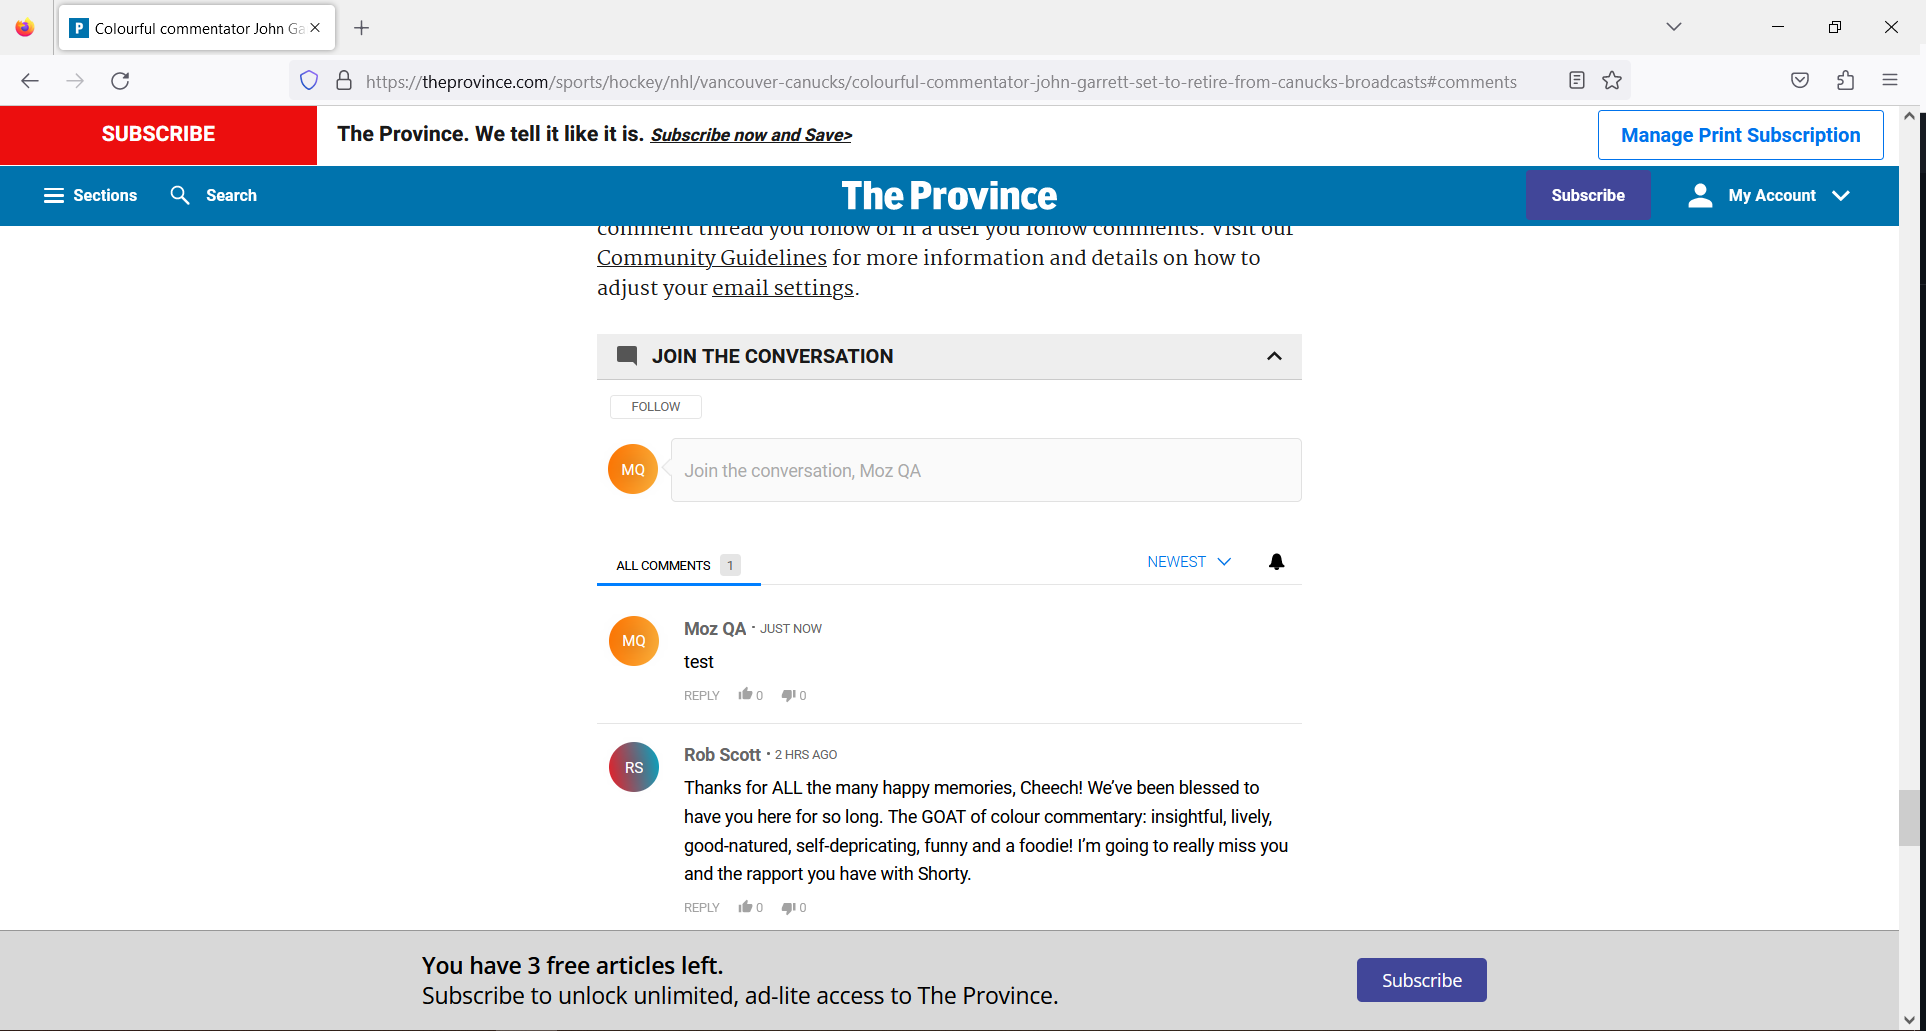Open the browser extensions icon
This screenshot has height=1031, width=1926.
coord(1845,80)
